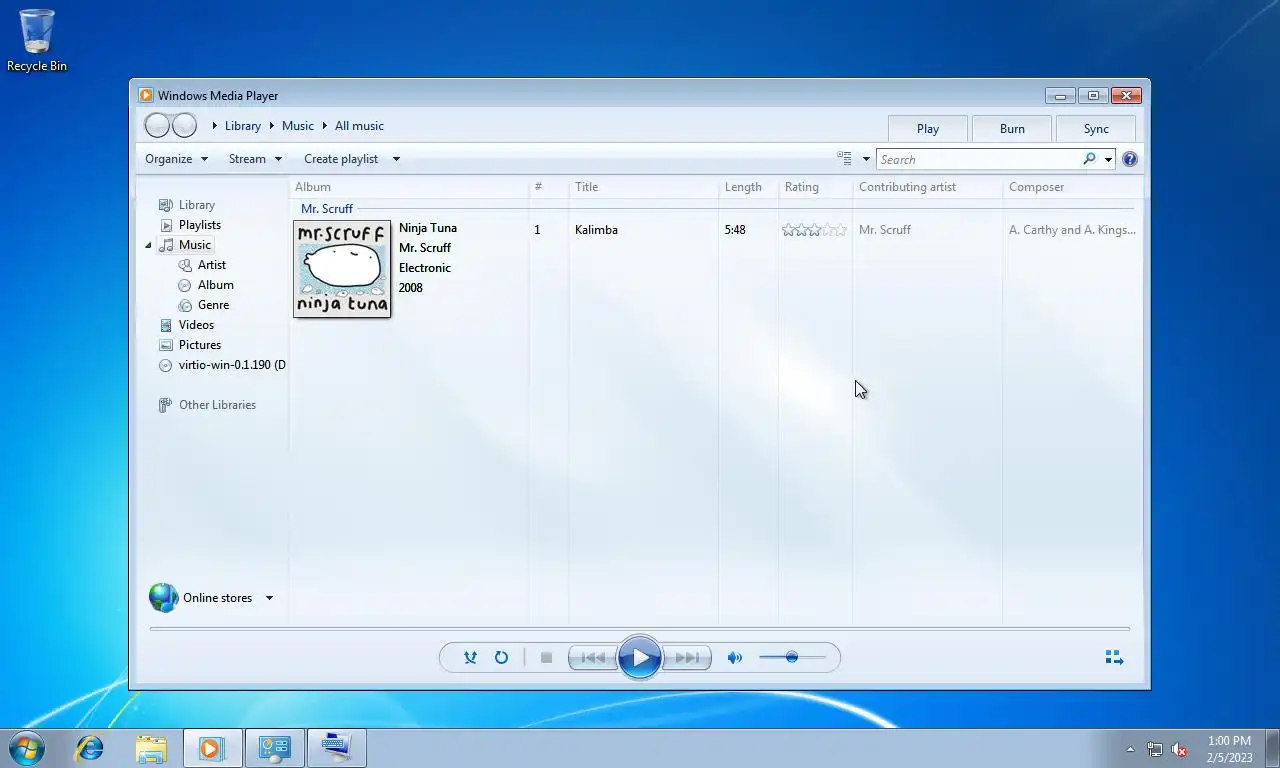Expand the Create playlist dropdown arrow
This screenshot has height=768, width=1280.
coord(396,159)
